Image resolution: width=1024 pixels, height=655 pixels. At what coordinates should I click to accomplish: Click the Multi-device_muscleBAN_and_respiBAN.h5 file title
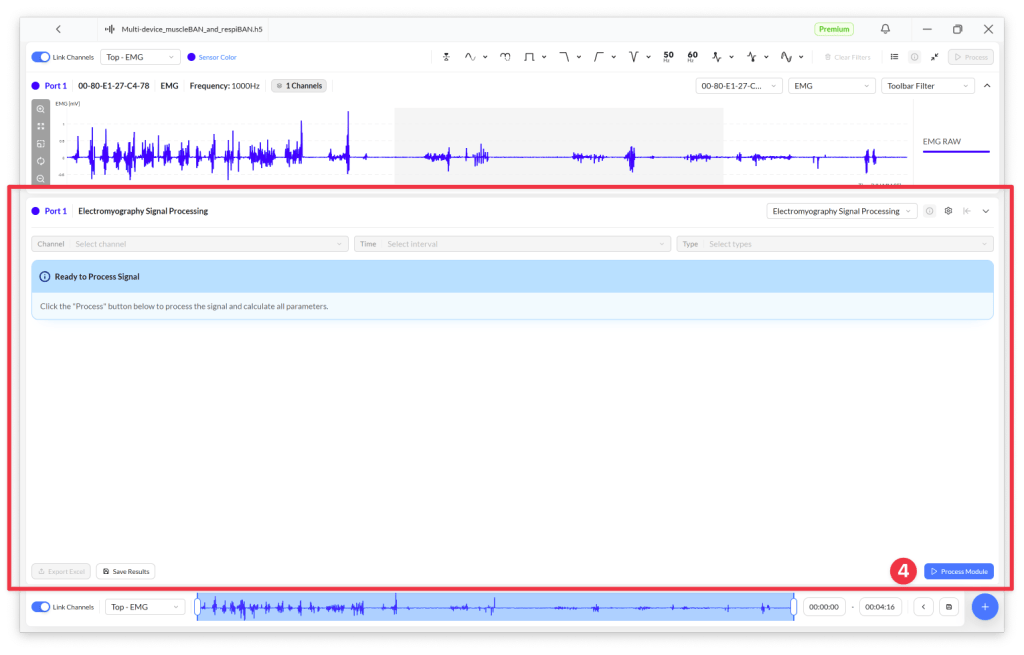click(x=192, y=29)
